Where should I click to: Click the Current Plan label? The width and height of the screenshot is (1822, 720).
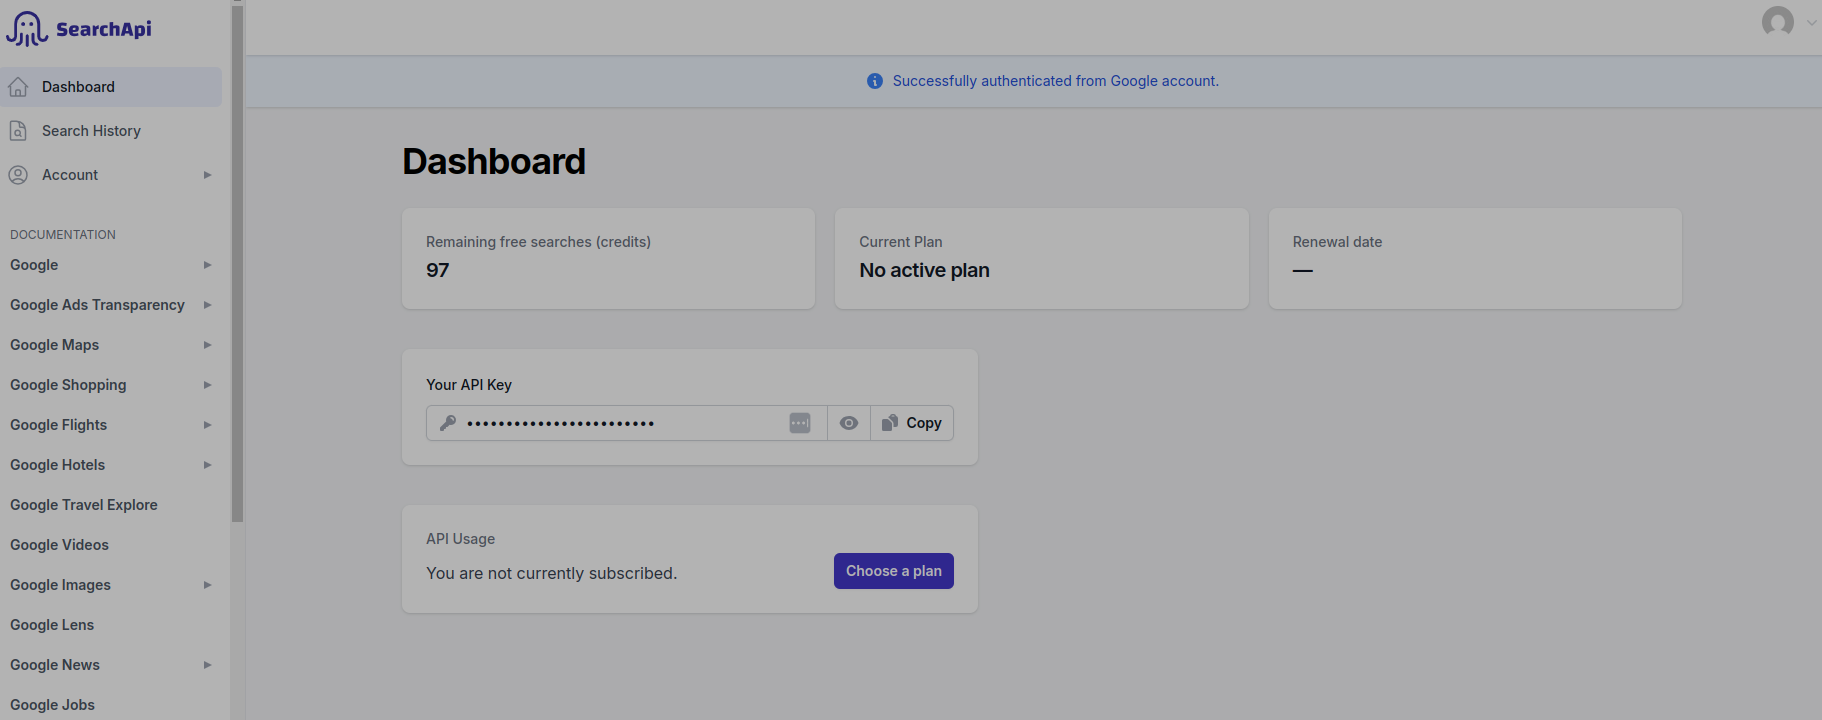coord(901,242)
